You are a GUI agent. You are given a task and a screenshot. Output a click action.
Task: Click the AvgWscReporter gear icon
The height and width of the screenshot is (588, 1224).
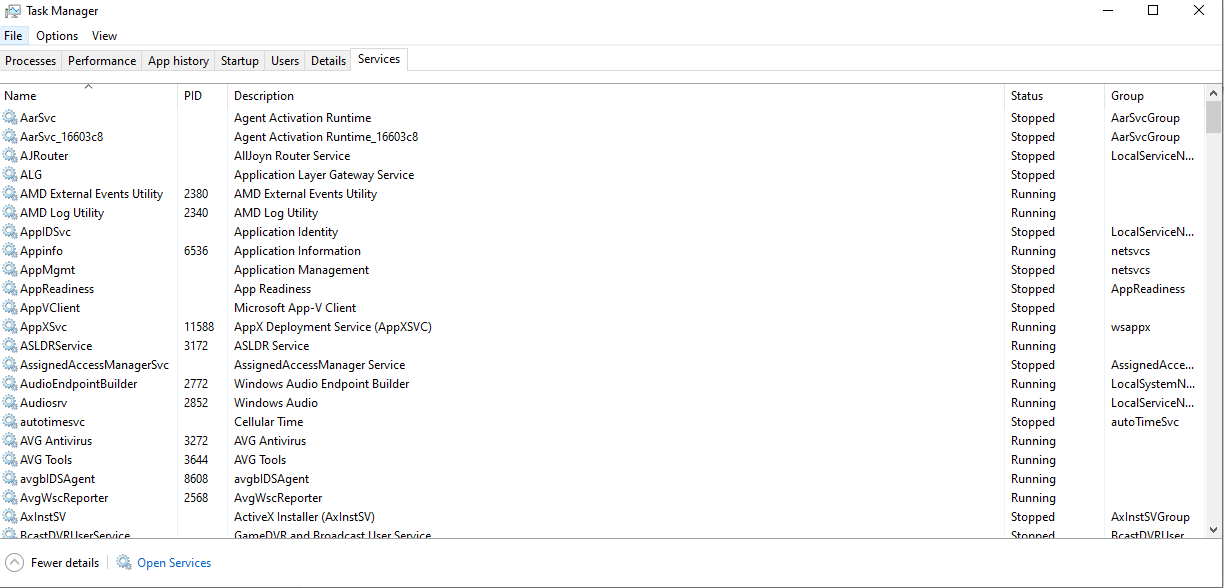10,498
